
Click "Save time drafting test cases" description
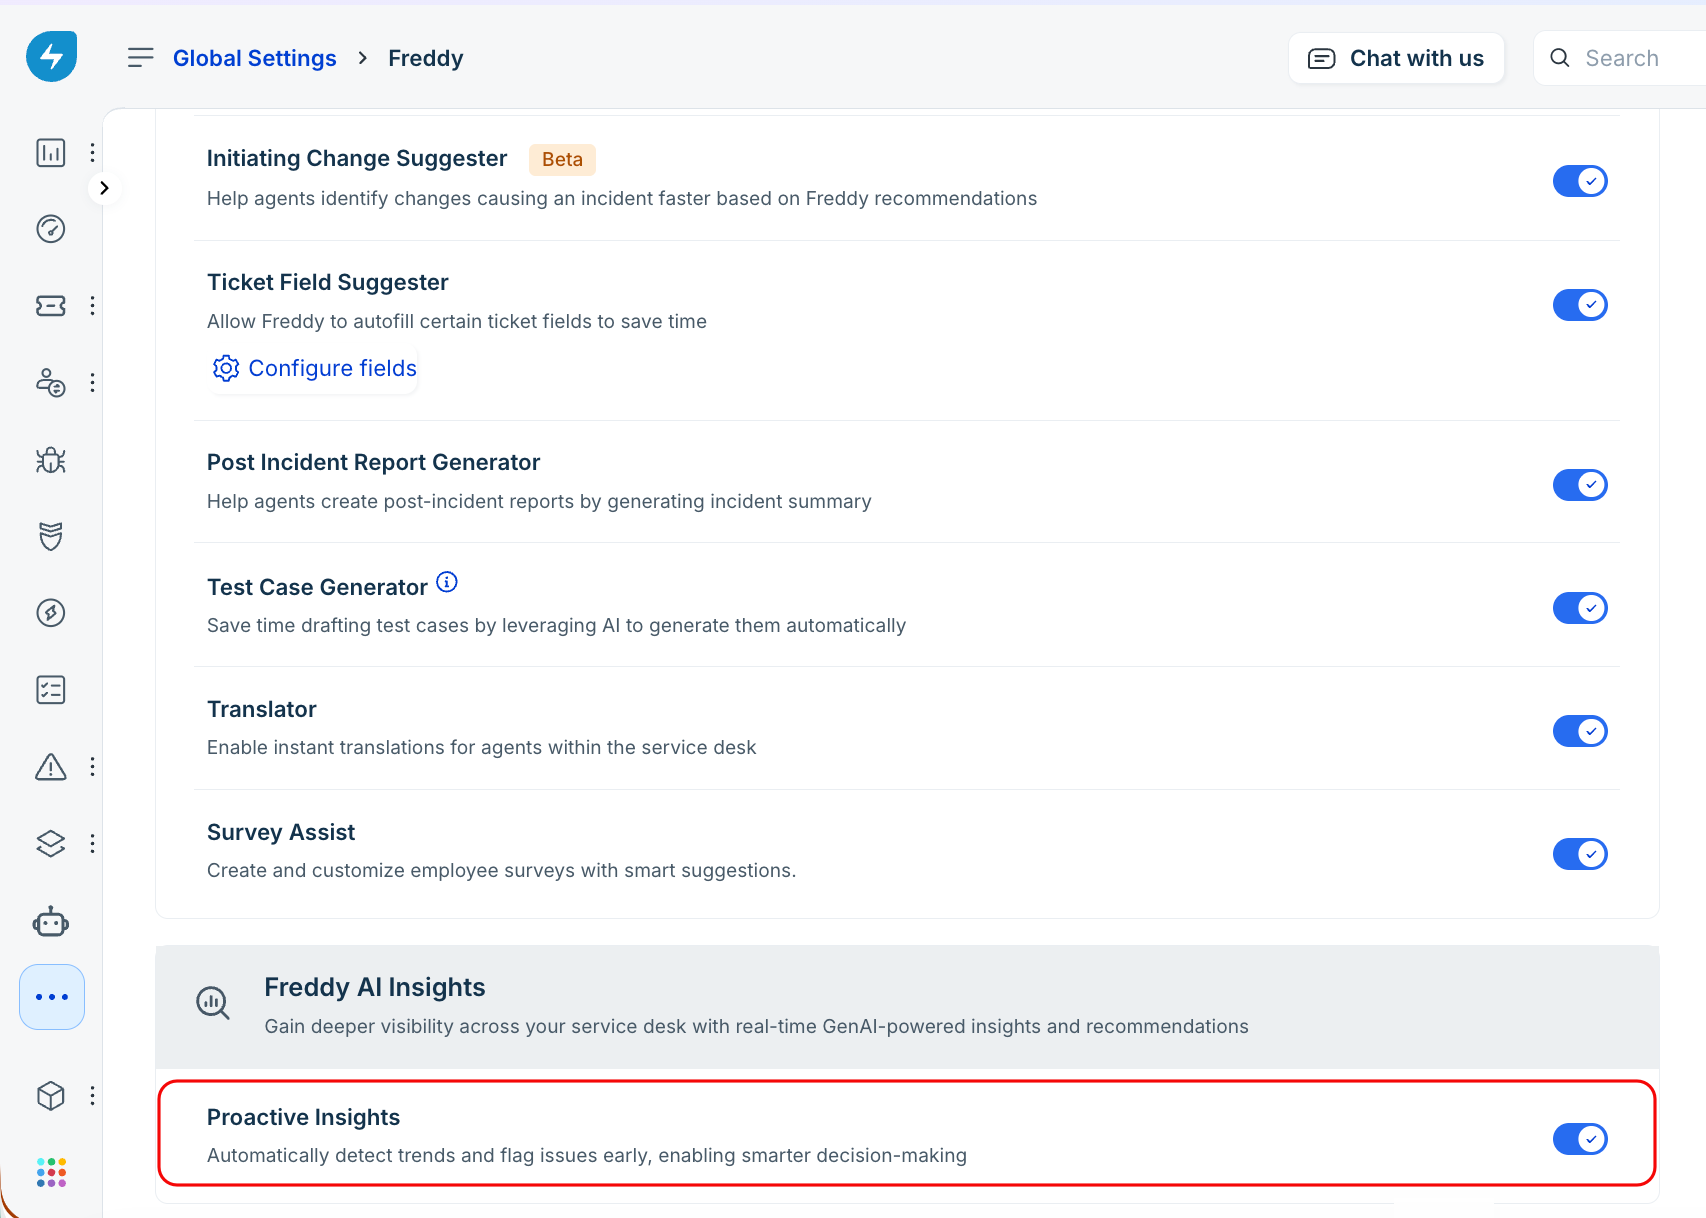(557, 625)
